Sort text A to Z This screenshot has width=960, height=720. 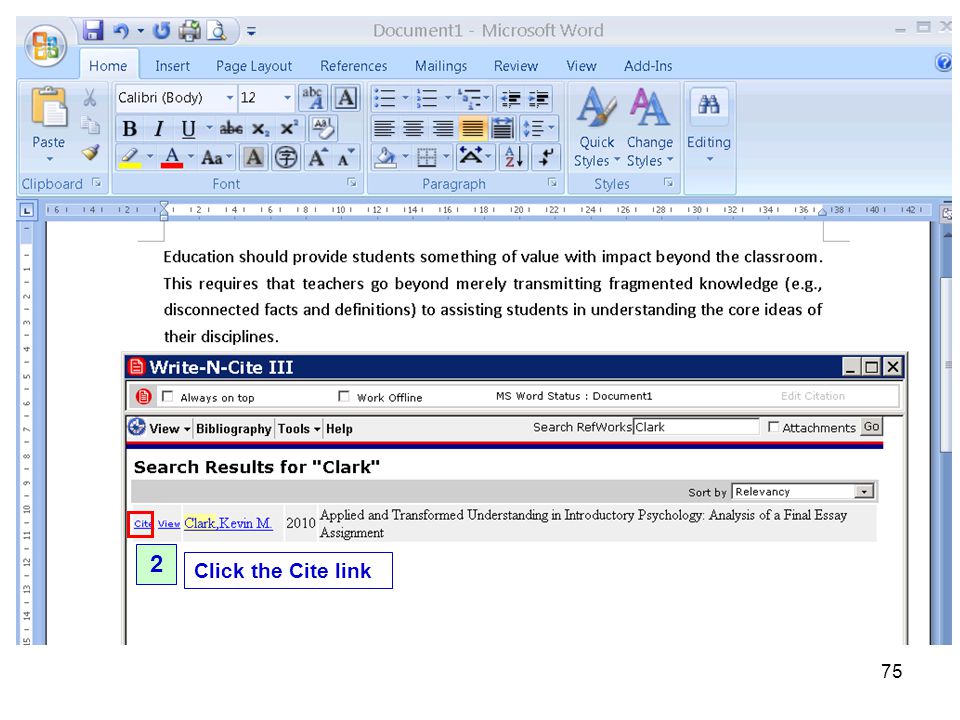514,158
